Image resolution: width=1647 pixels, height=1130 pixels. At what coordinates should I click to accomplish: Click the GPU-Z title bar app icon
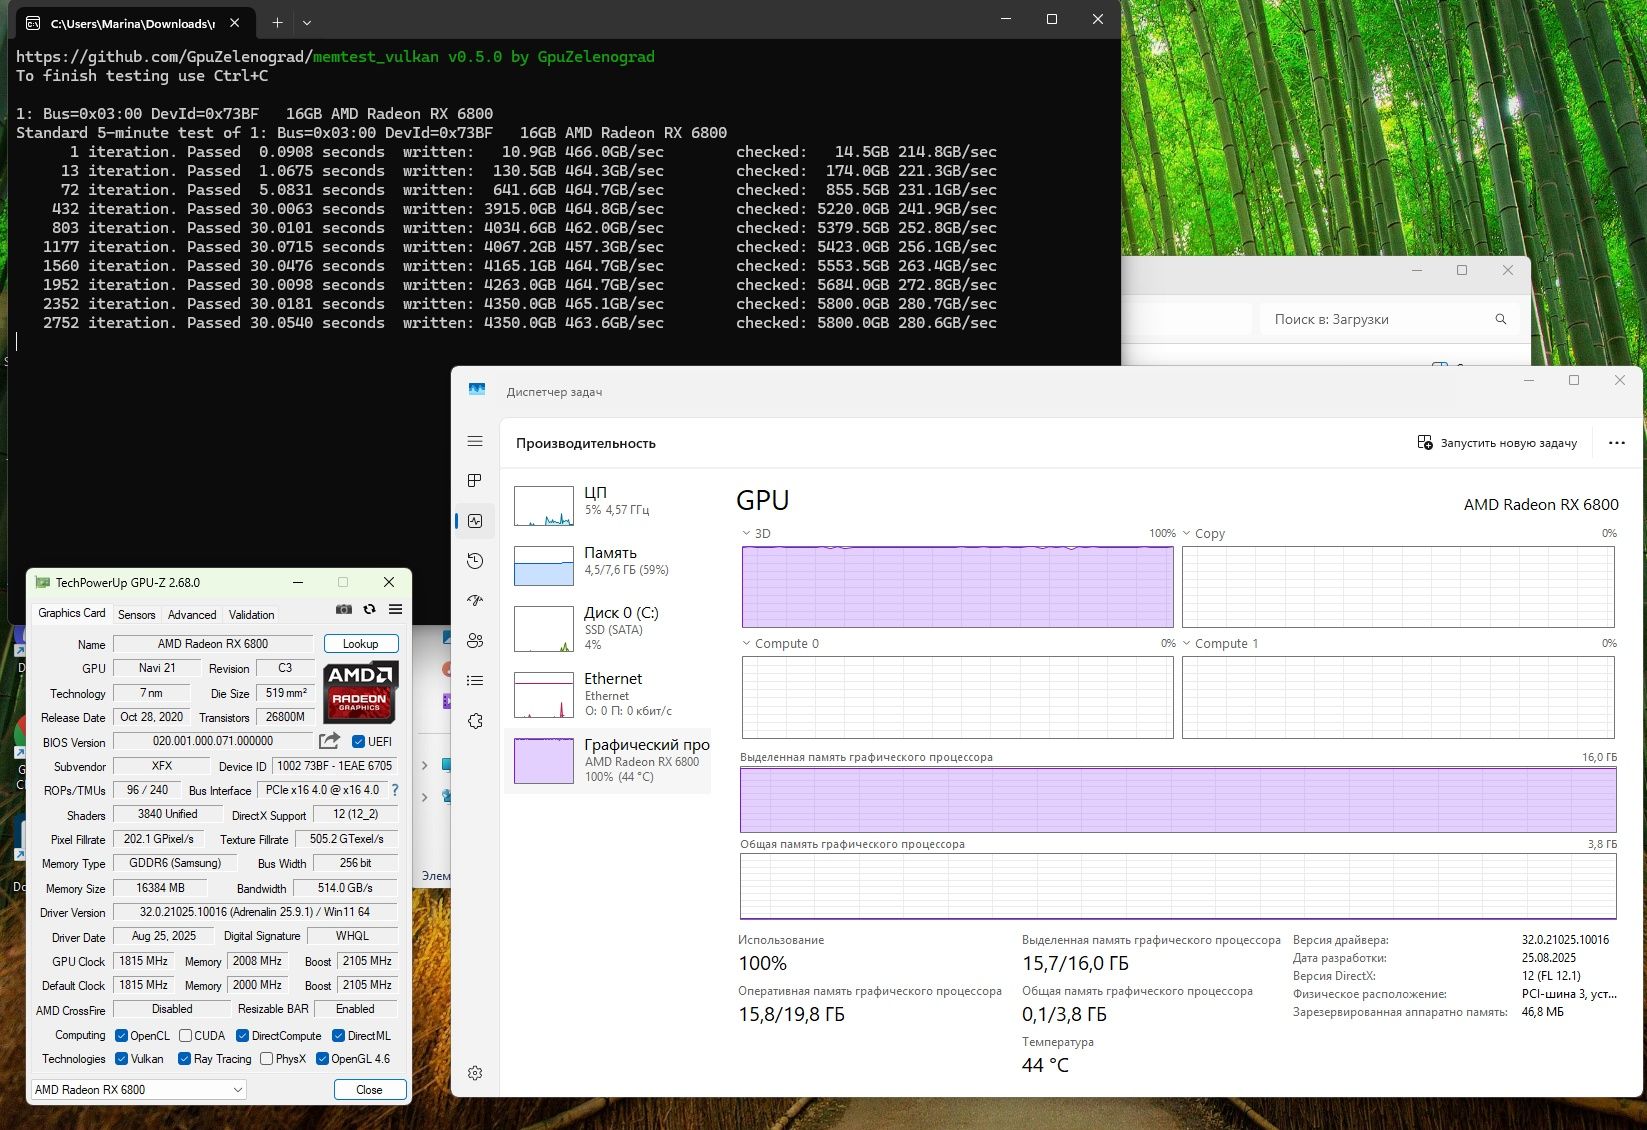point(42,582)
